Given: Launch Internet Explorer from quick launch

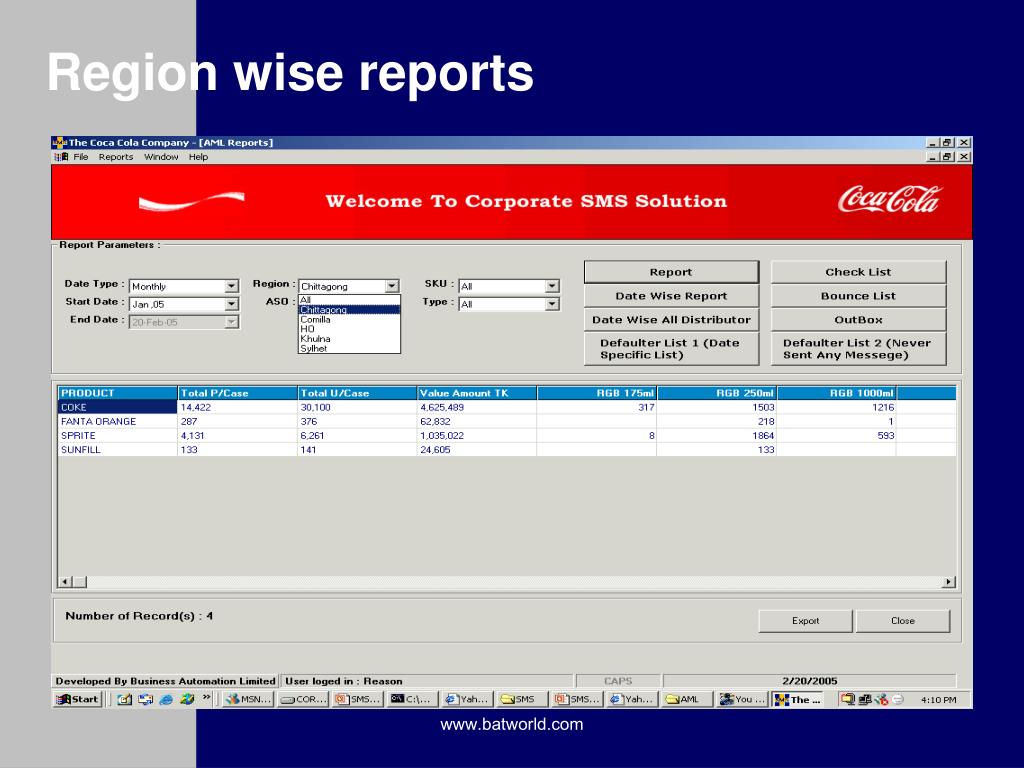Looking at the screenshot, I should point(166,699).
